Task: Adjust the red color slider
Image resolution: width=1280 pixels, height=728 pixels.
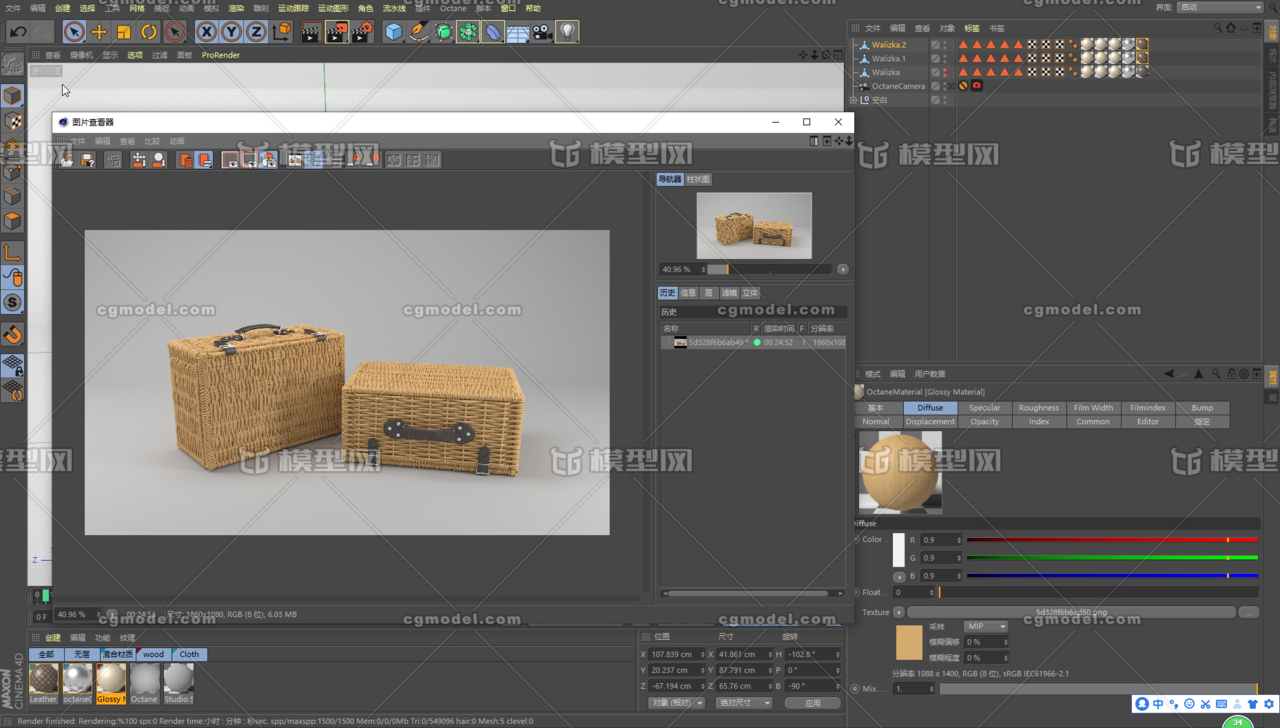Action: (x=1112, y=540)
